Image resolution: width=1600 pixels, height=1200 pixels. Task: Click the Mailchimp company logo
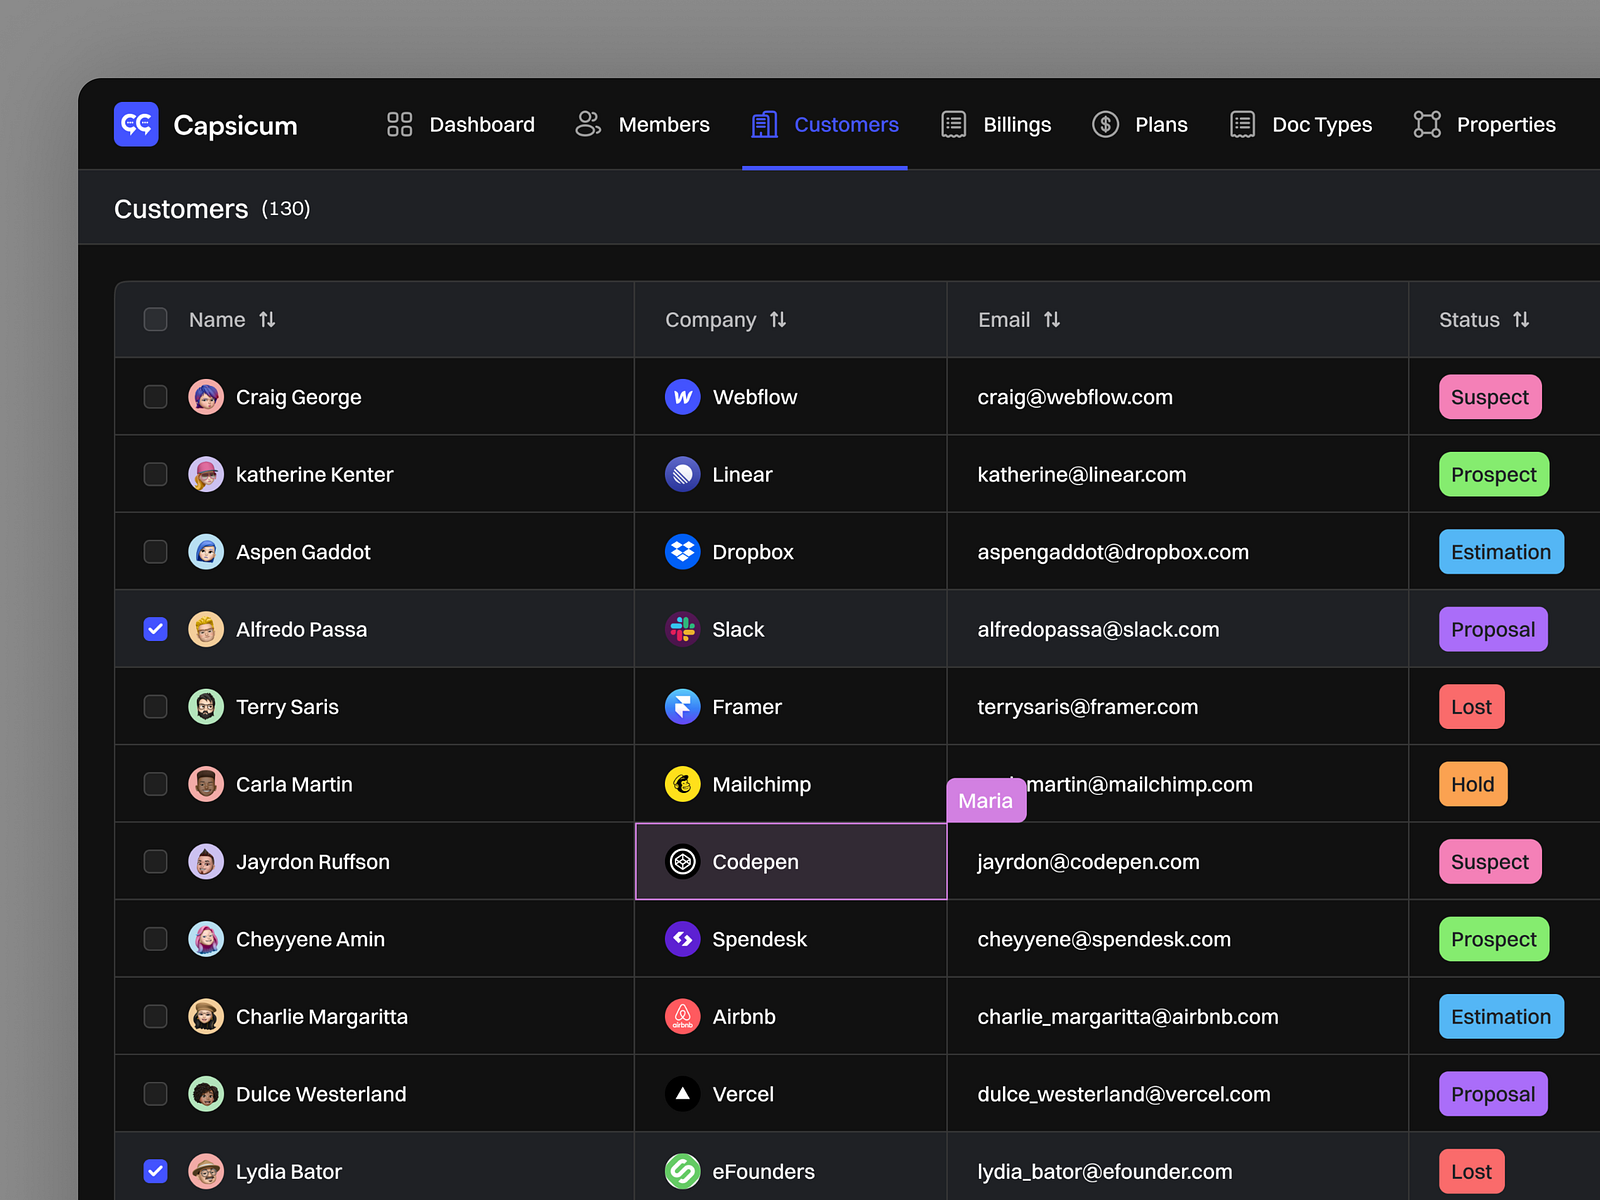tap(683, 784)
